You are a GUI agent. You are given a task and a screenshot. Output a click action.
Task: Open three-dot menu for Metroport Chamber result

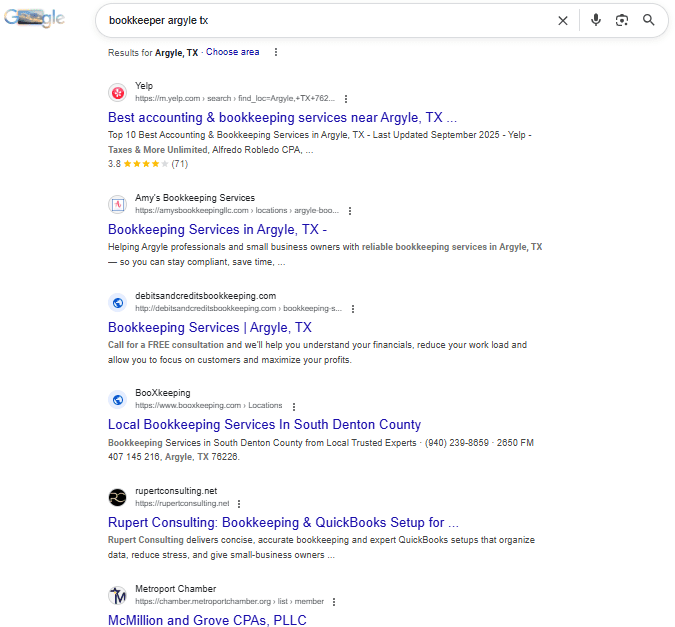pos(334,602)
